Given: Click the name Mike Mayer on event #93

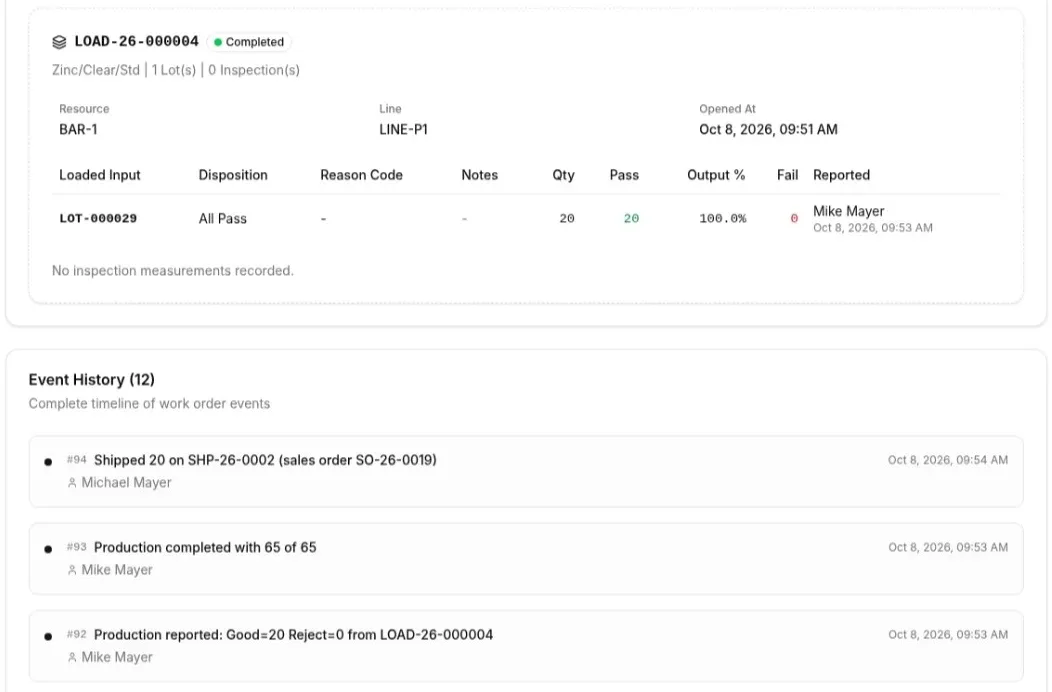Looking at the screenshot, I should (117, 570).
